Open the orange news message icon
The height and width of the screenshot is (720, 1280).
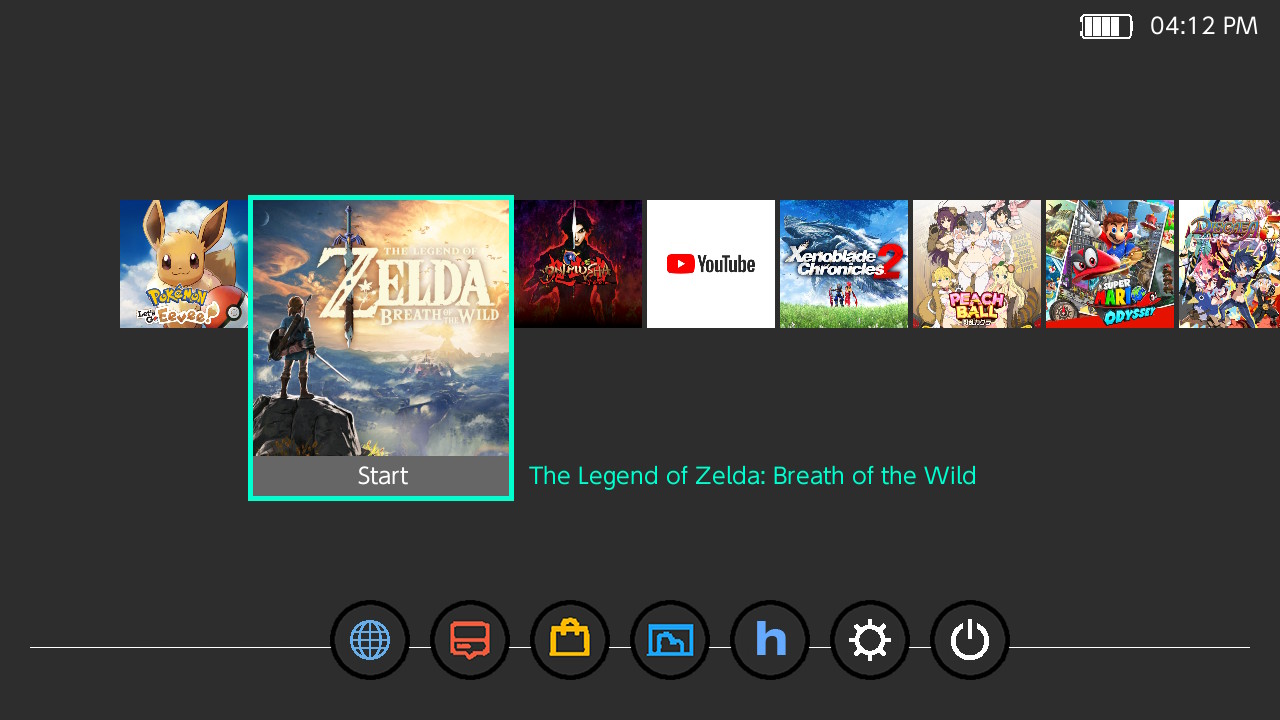(x=470, y=640)
